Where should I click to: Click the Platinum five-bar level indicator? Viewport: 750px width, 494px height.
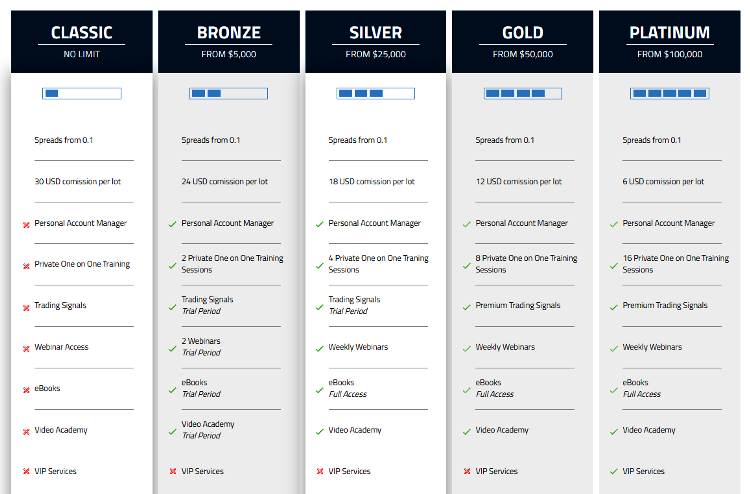click(x=670, y=93)
